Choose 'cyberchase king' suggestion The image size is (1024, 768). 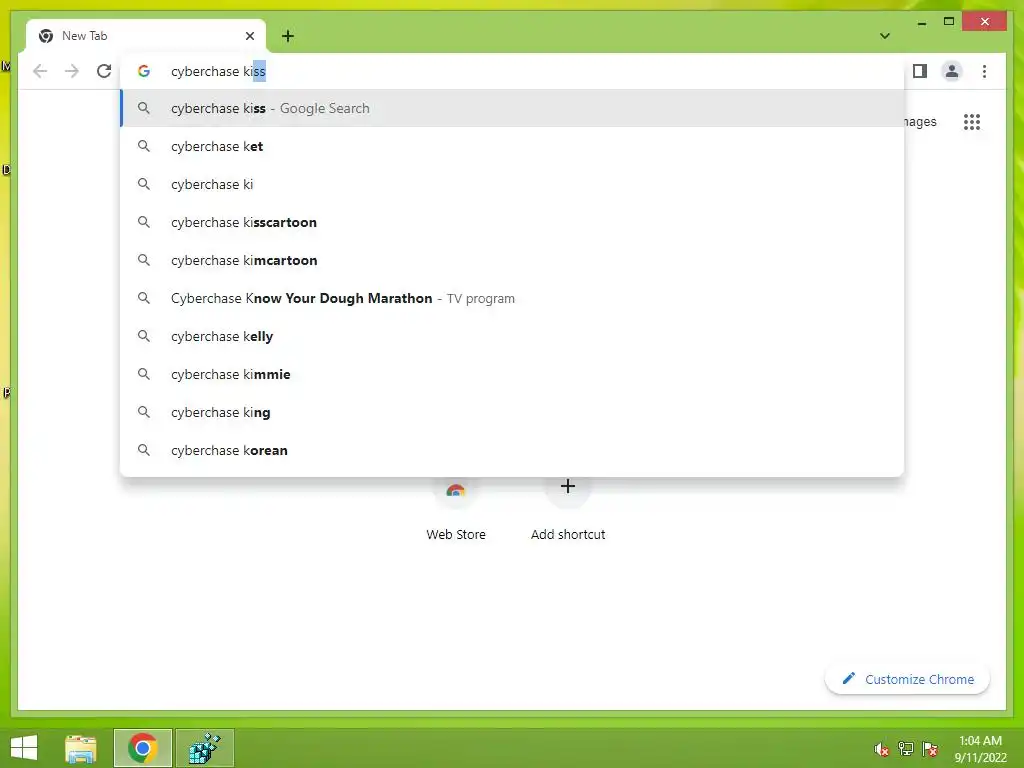click(x=513, y=412)
